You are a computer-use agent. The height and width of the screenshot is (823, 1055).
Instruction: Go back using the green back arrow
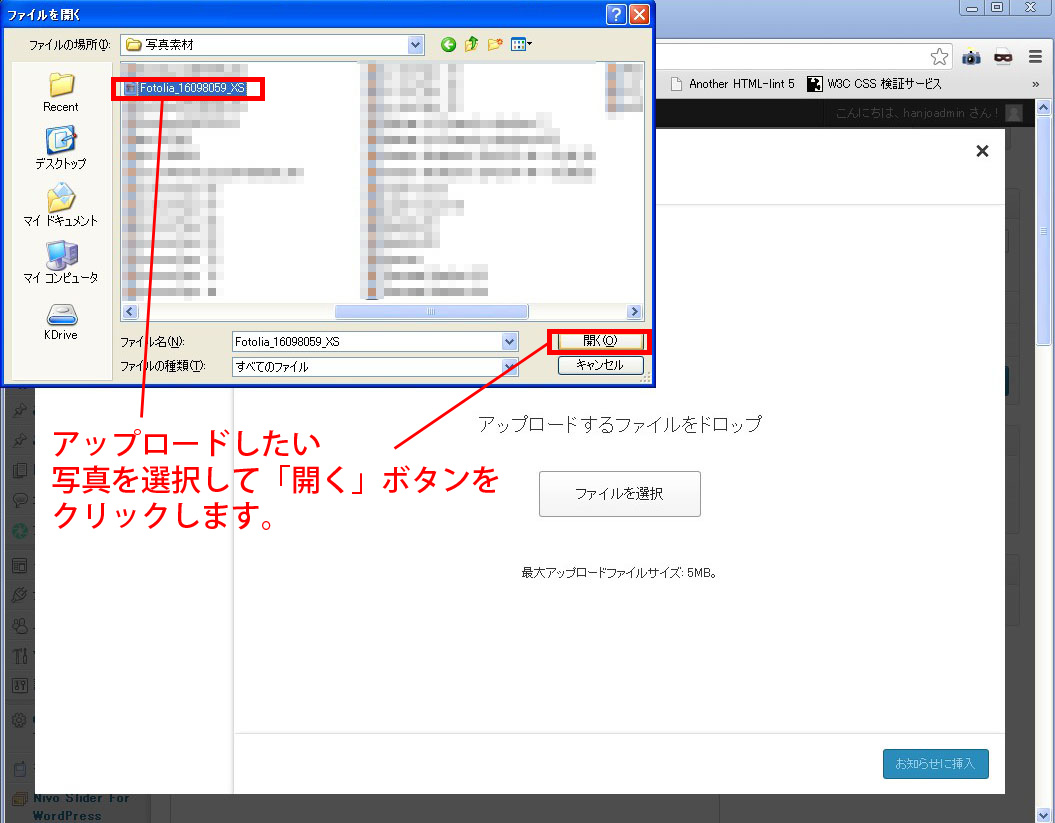click(x=448, y=44)
